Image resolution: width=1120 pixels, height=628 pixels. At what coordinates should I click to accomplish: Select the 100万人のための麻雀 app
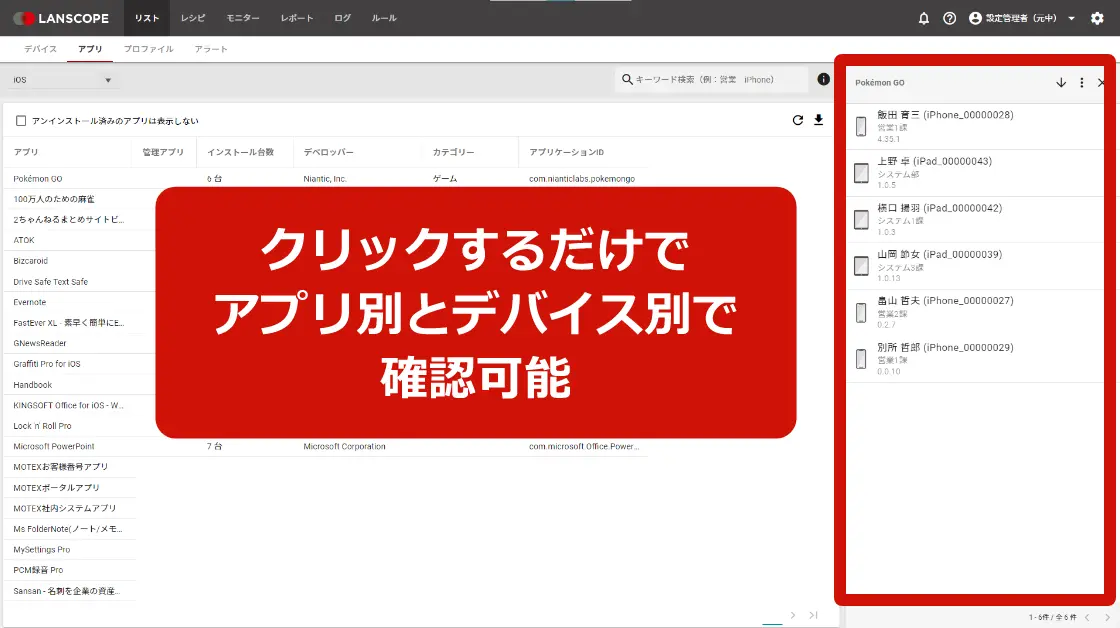click(54, 199)
